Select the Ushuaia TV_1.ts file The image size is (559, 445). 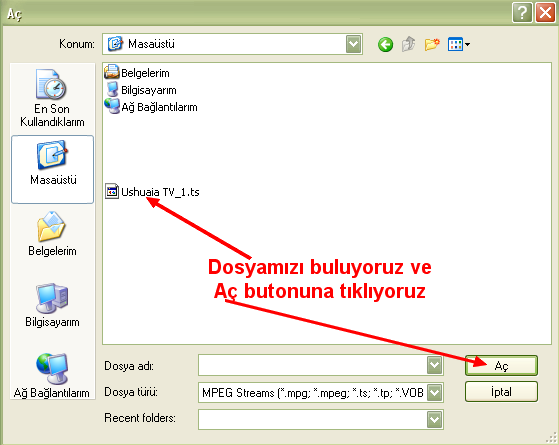(152, 192)
